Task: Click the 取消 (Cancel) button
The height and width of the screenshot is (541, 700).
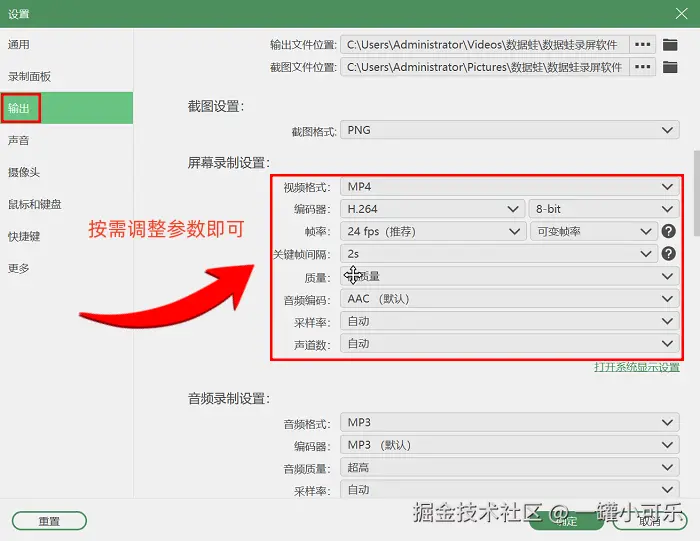Action: pos(650,521)
